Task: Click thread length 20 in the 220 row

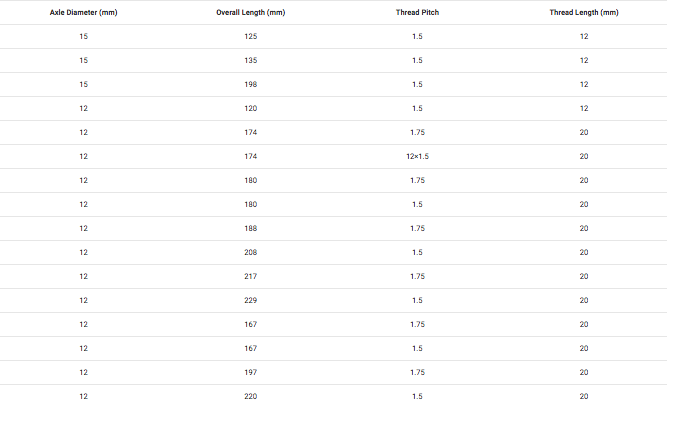Action: click(x=584, y=396)
